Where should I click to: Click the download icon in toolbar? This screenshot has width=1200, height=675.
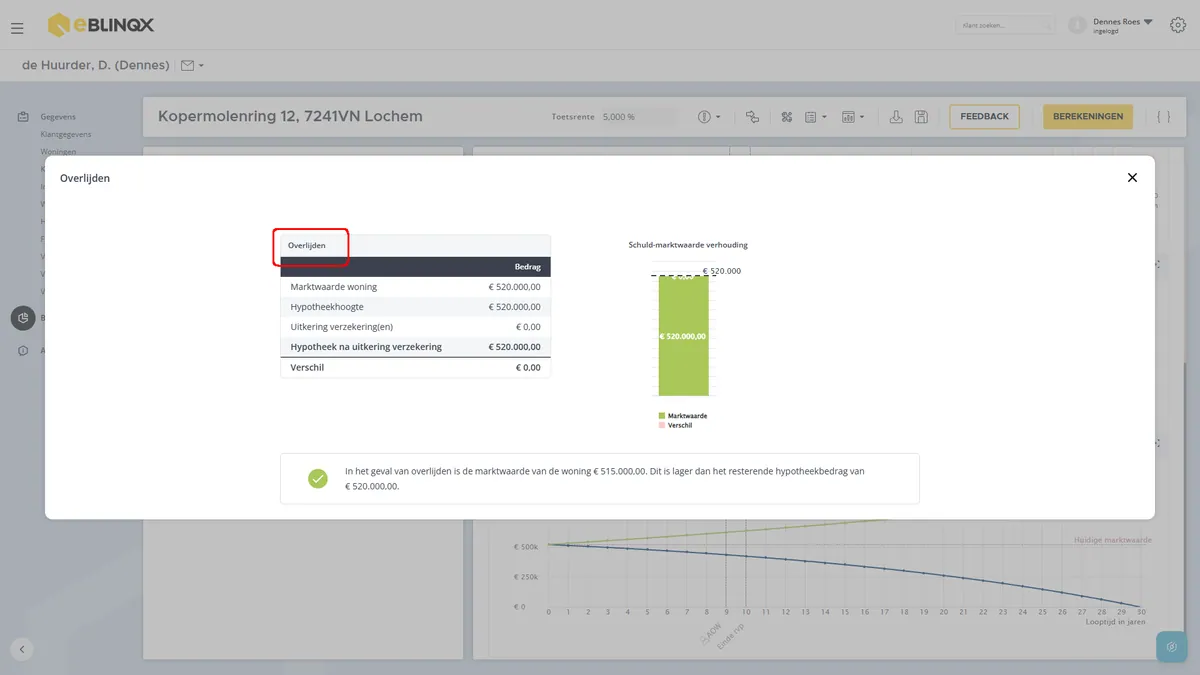tap(896, 117)
